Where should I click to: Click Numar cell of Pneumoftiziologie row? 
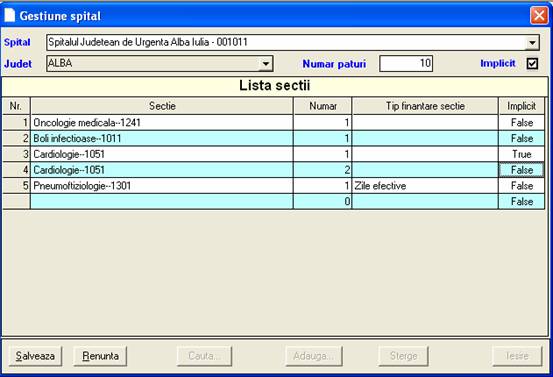click(322, 186)
